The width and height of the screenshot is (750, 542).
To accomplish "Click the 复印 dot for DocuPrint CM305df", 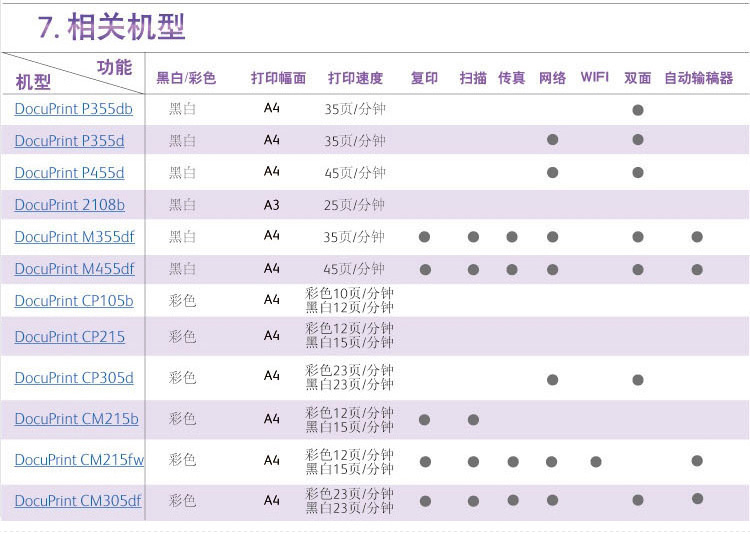I will tap(425, 501).
